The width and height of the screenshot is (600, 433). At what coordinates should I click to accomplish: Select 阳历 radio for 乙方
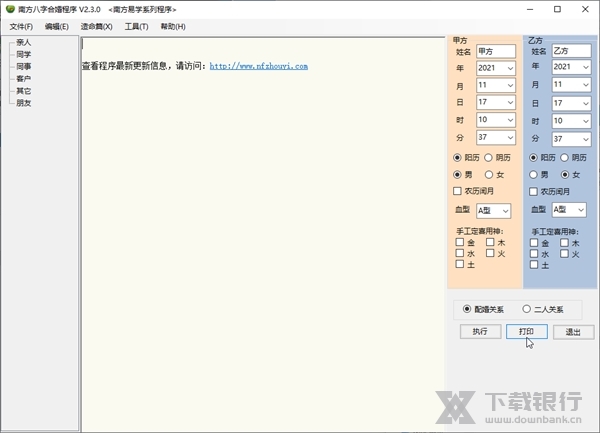533,158
